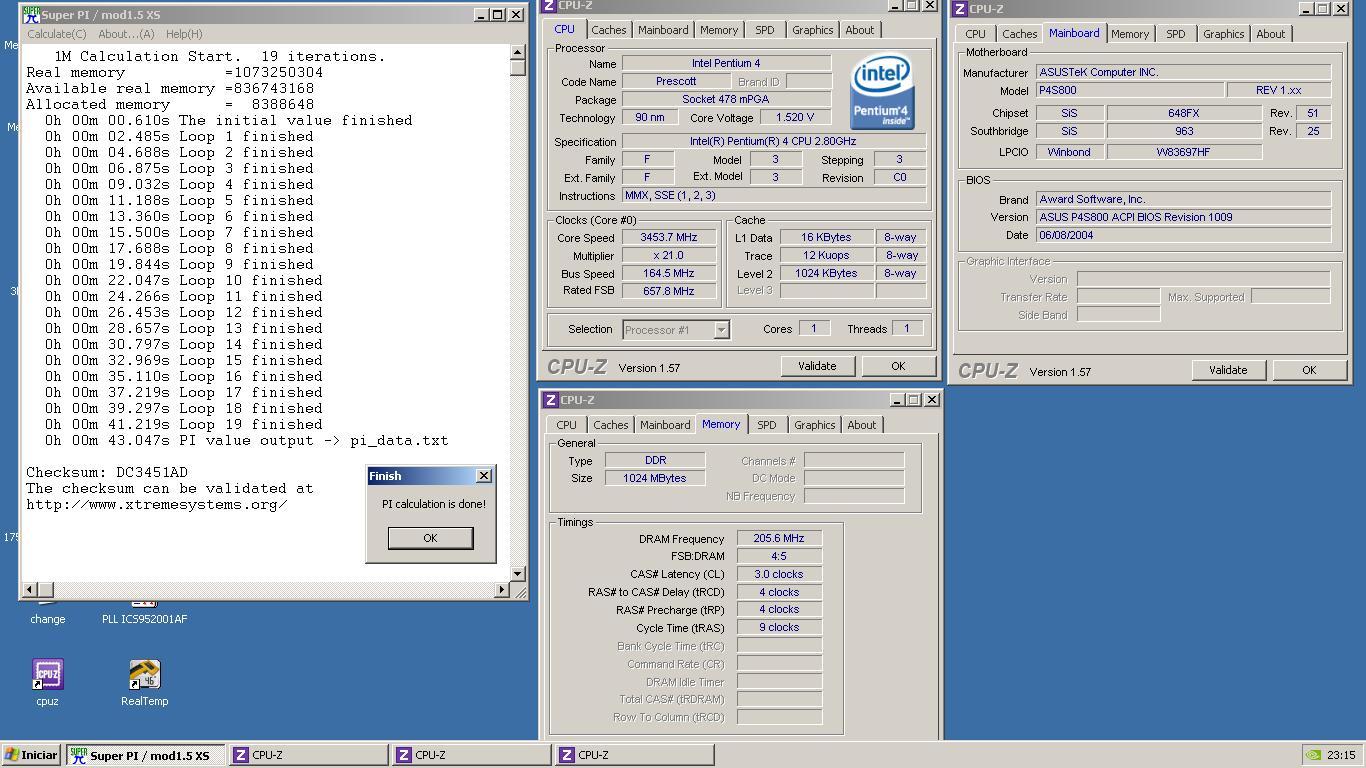Select Caches tab in Mainboard window
Viewport: 1366px width, 768px height.
pyautogui.click(x=1020, y=34)
